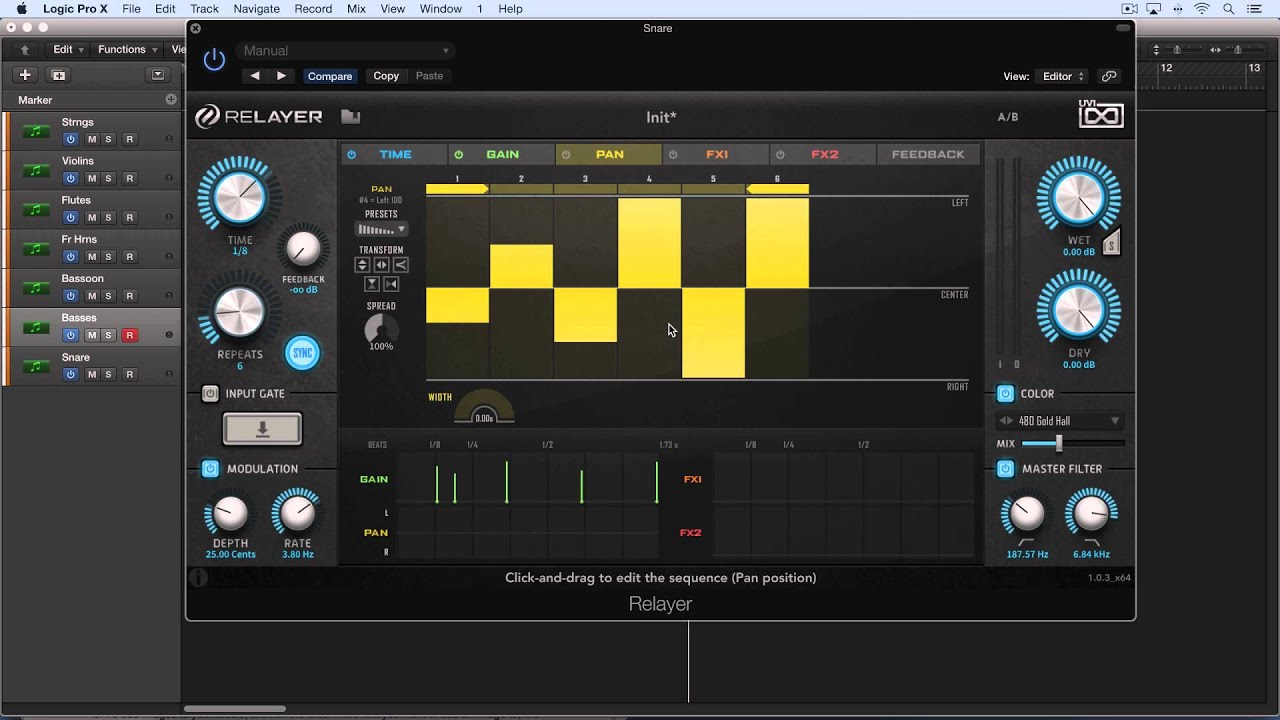
Task: Click the Wi-Fi status icon
Action: tap(1201, 9)
